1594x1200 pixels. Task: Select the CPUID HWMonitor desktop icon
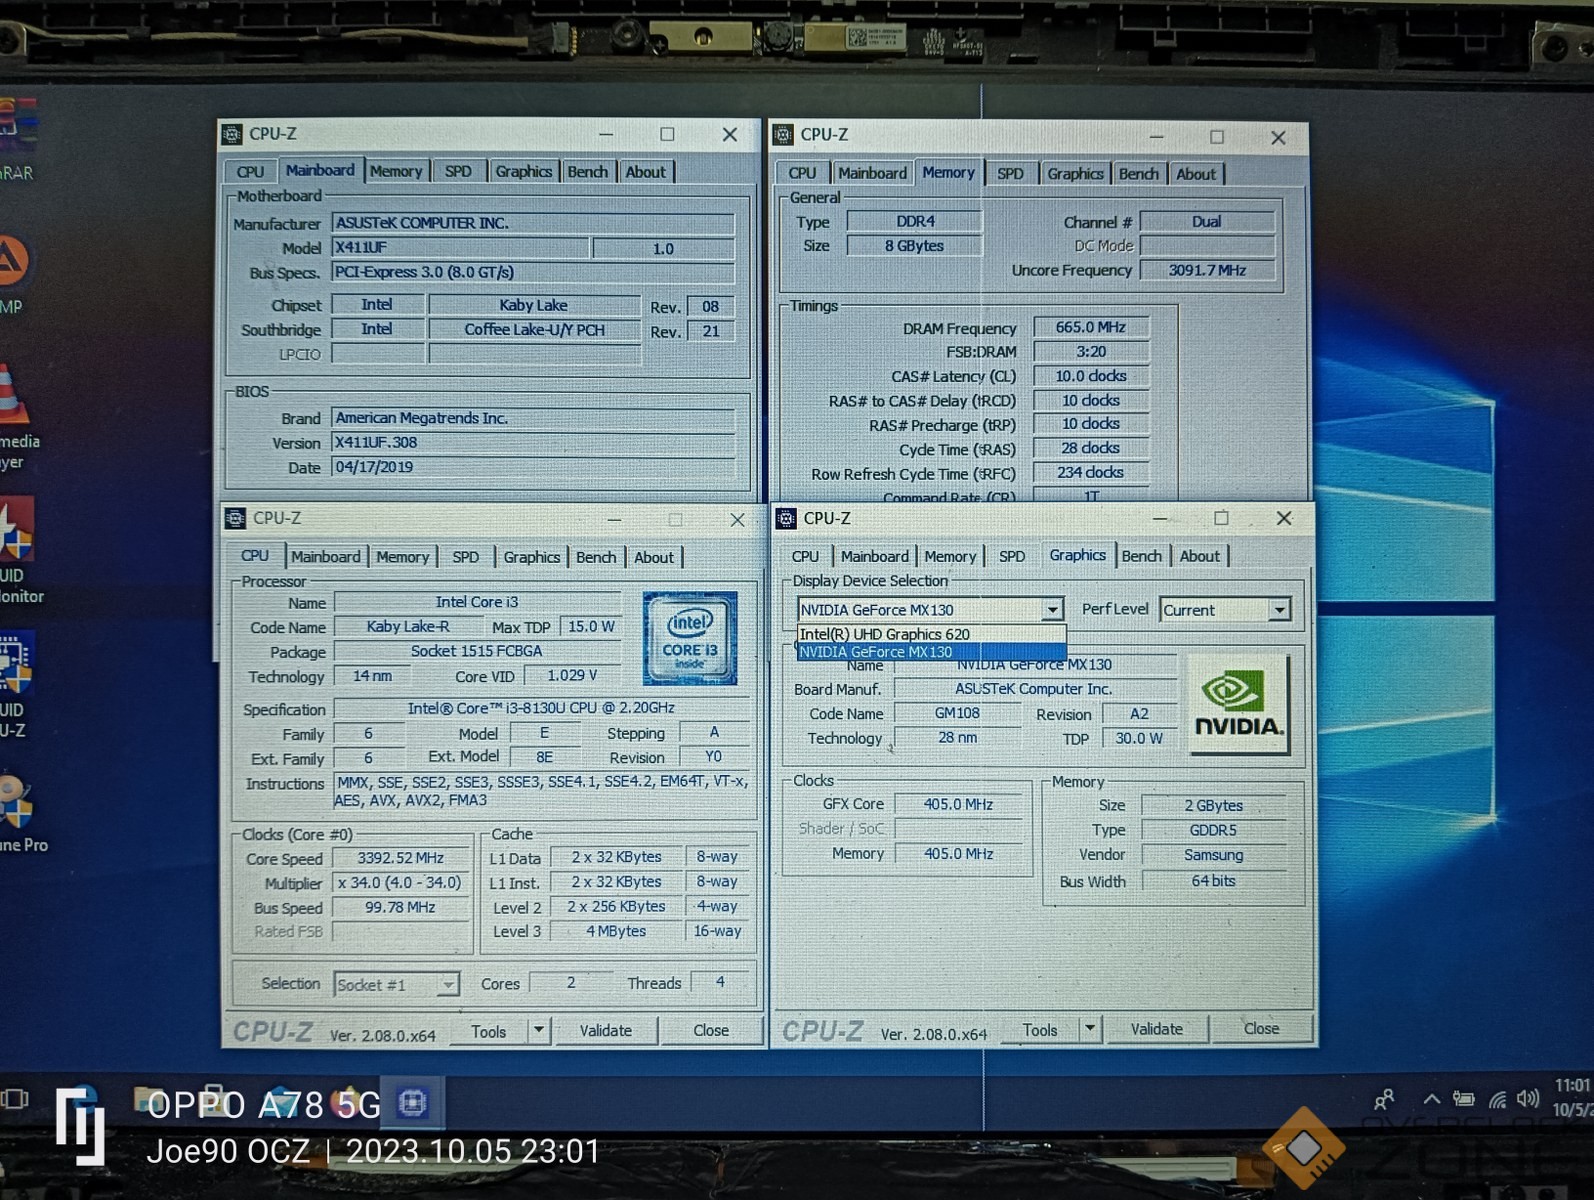pos(20,552)
